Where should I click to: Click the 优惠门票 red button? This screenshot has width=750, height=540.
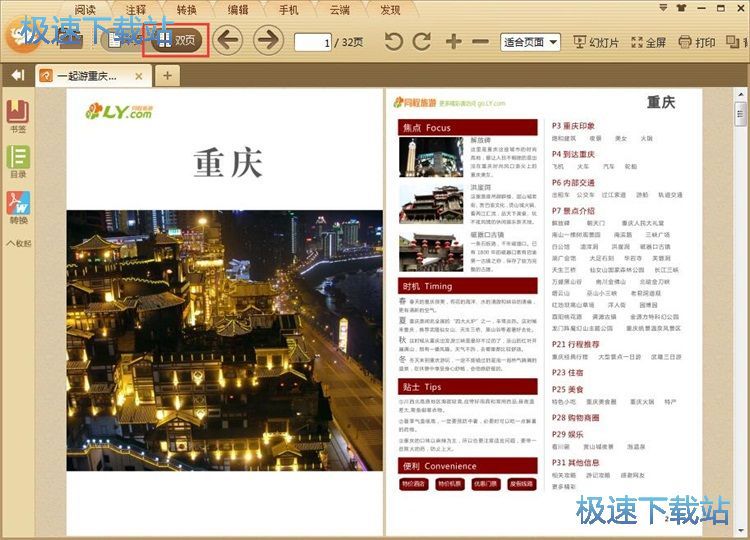point(485,484)
